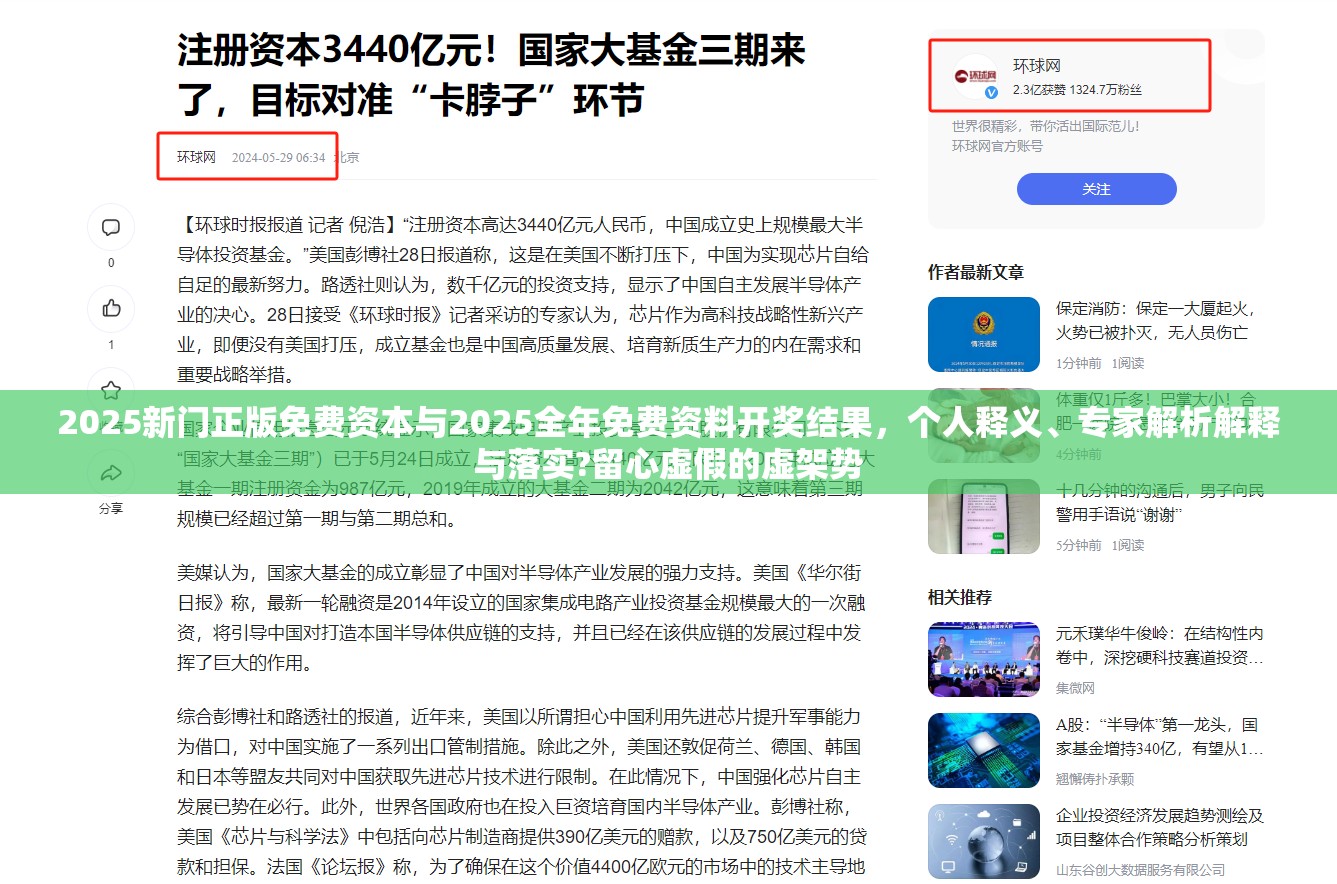Click the share arrow icon
The height and width of the screenshot is (884, 1337).
point(111,472)
